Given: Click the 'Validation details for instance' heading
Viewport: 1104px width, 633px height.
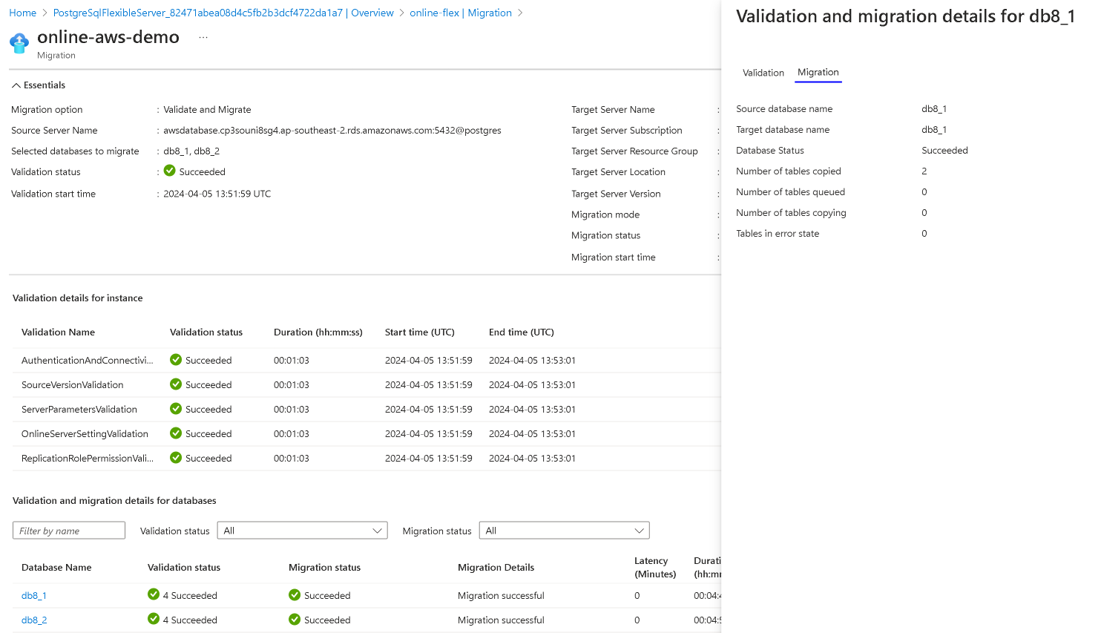Looking at the screenshot, I should tap(77, 299).
